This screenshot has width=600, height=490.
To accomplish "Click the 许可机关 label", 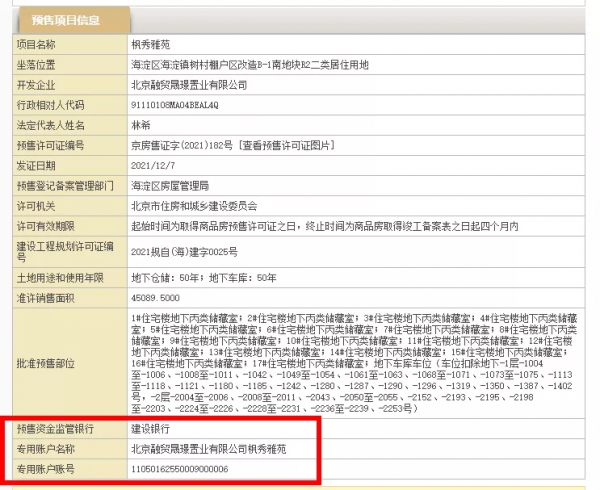I will (36, 206).
